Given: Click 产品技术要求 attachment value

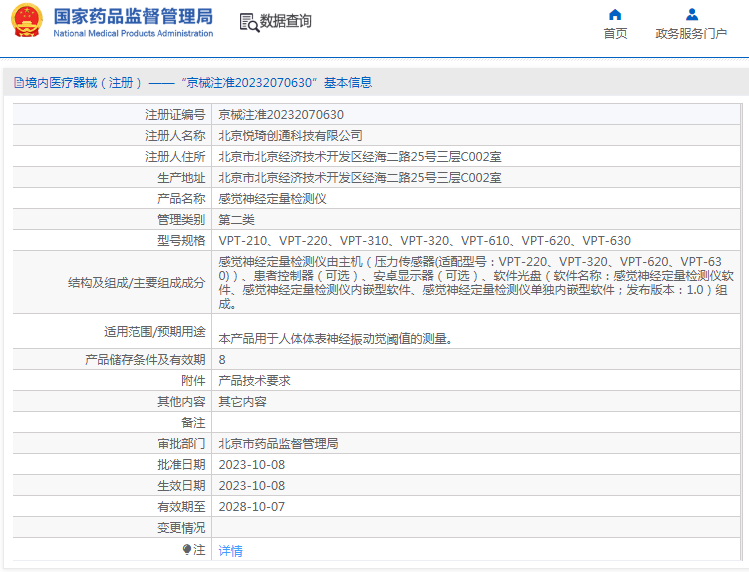Looking at the screenshot, I should point(255,380).
